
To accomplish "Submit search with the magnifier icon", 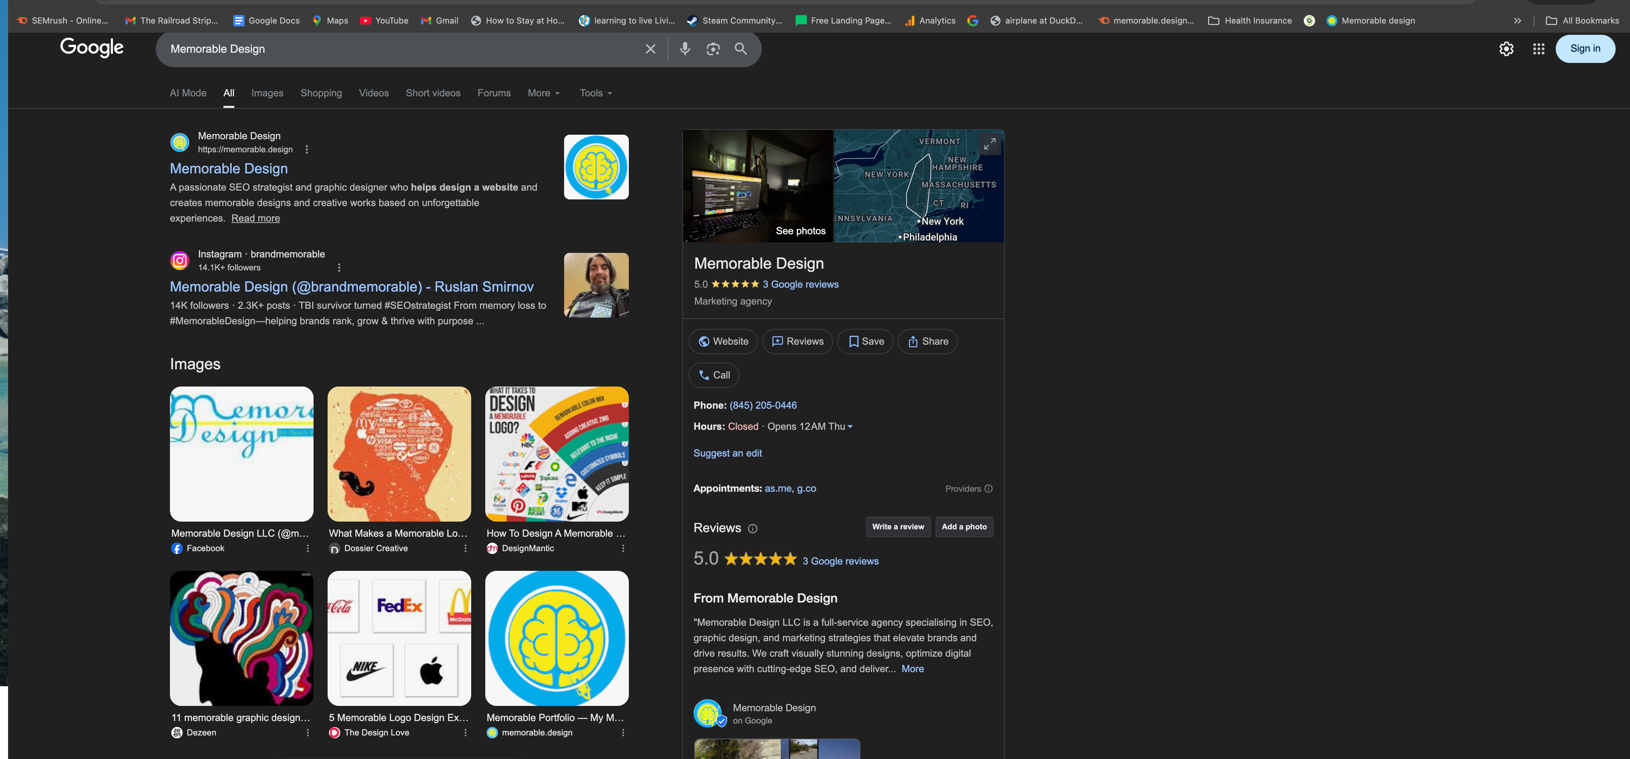I will tap(741, 49).
